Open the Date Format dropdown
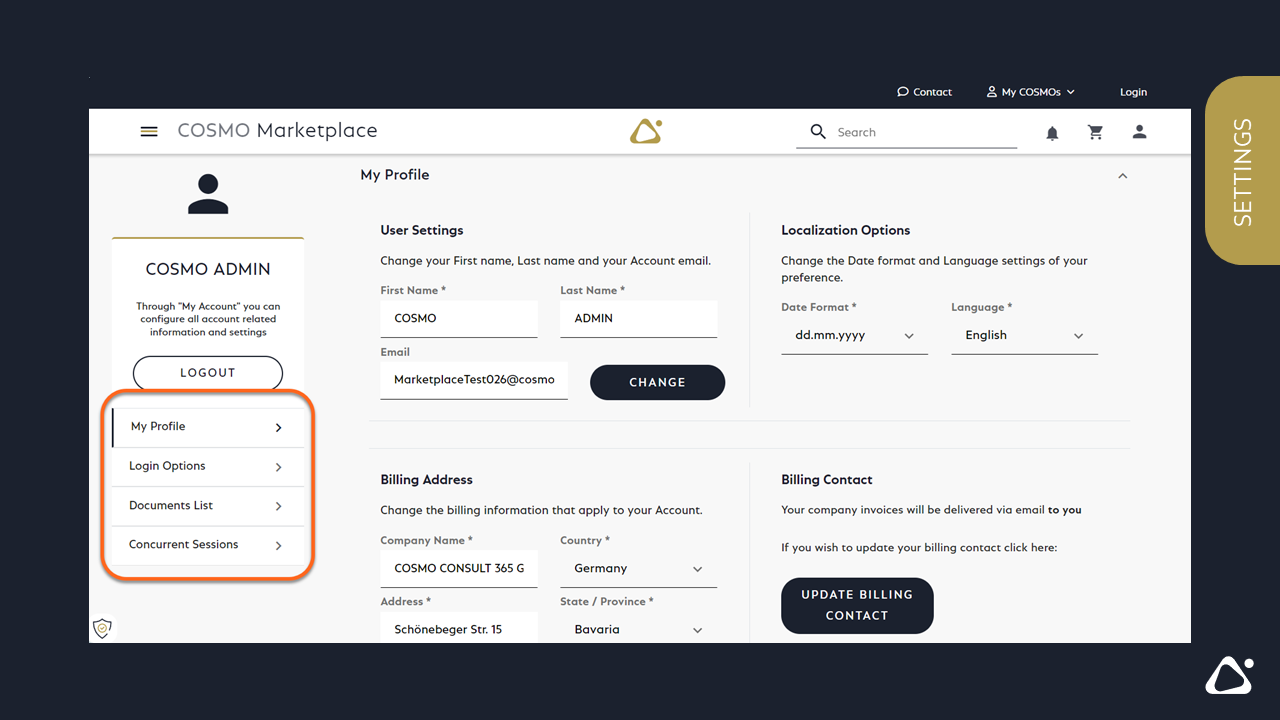This screenshot has width=1280, height=720. click(x=854, y=335)
